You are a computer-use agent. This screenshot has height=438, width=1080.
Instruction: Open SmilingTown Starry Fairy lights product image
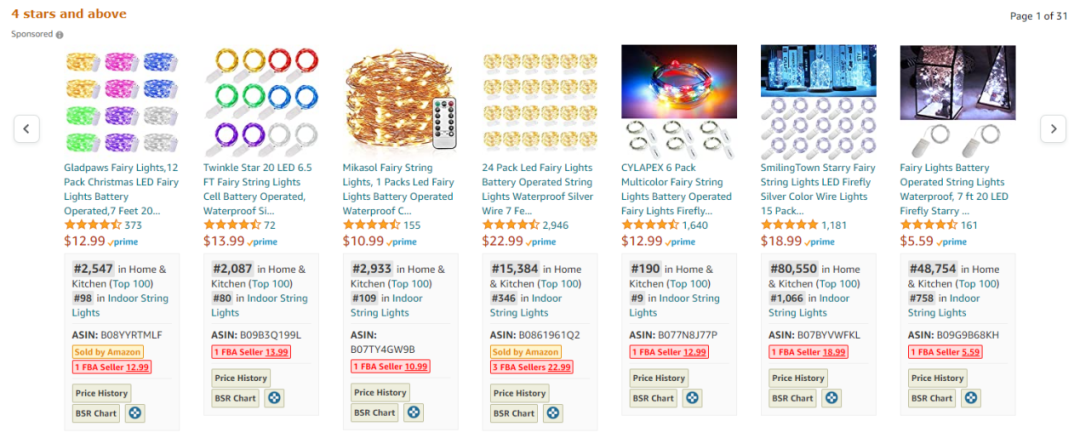pos(818,101)
